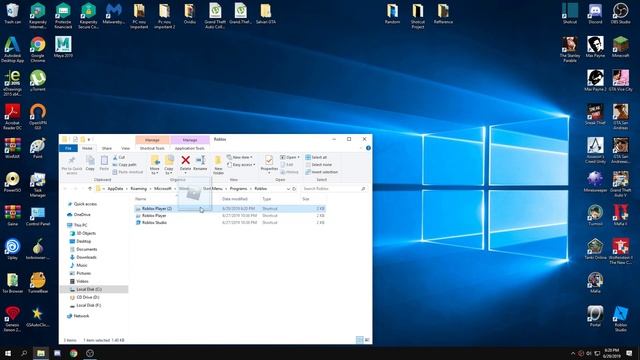Open Google Chrome desktop shortcut
This screenshot has width=640, height=360.
pos(38,49)
